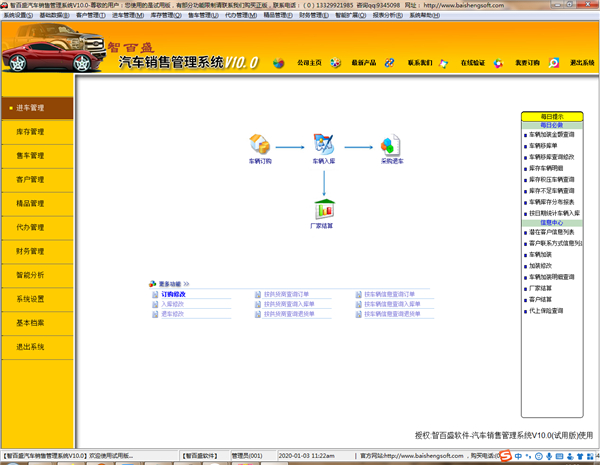600x465 pixels.
Task: Click the 订购修改 link
Action: tap(173, 294)
